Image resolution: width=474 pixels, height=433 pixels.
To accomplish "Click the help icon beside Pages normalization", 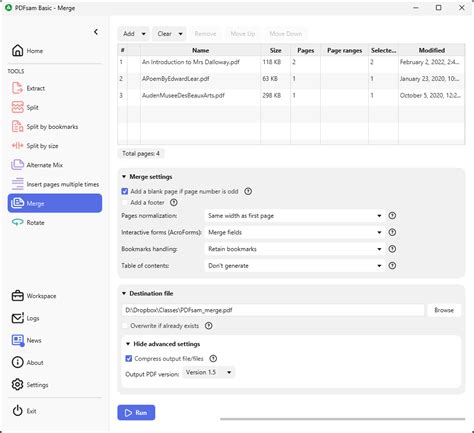I will click(392, 216).
